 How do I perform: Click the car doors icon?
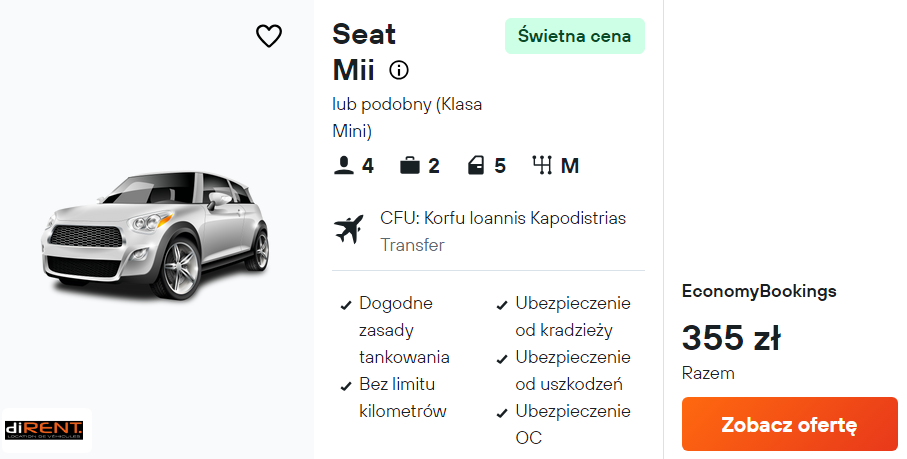[x=476, y=165]
